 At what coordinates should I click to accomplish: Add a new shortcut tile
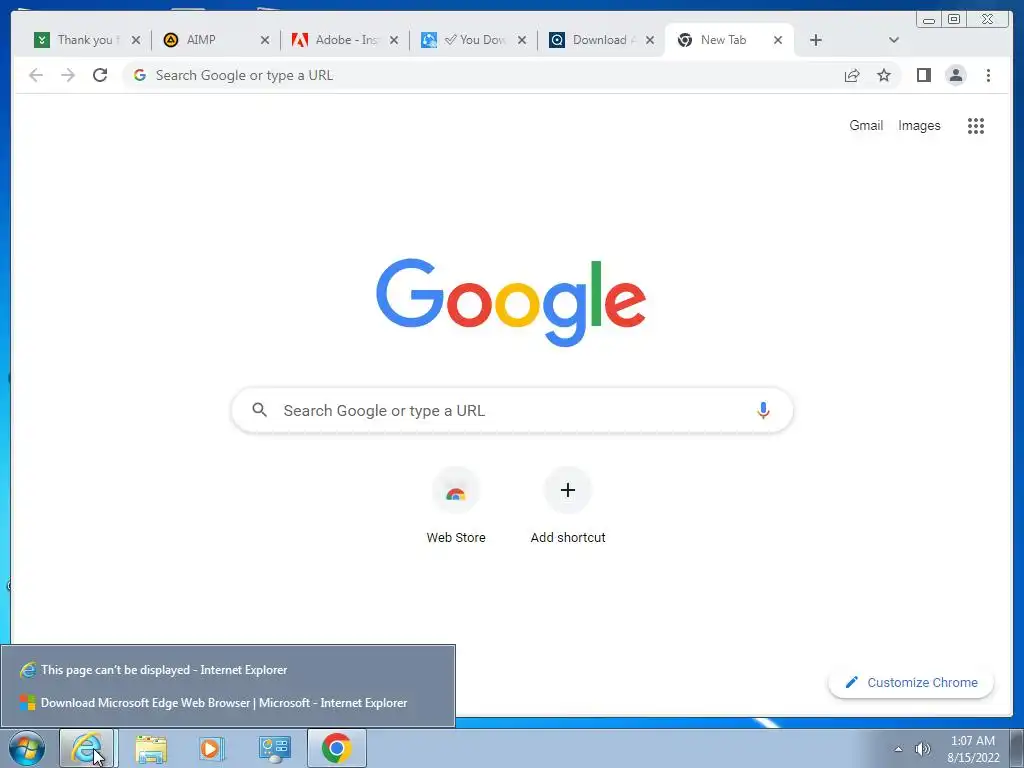(568, 505)
